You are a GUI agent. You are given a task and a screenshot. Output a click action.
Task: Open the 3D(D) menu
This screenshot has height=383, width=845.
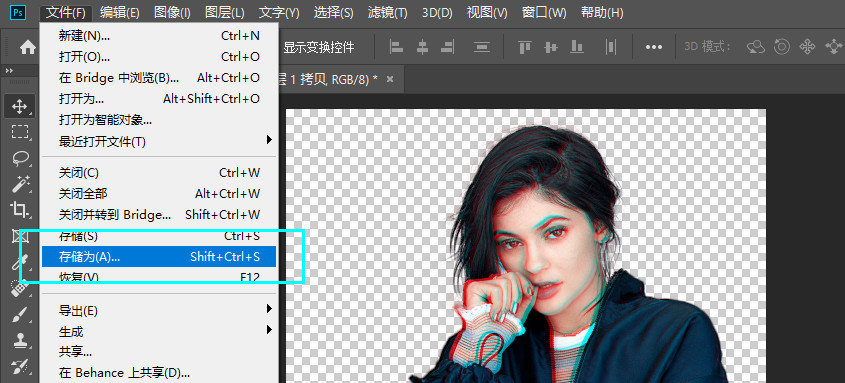(x=437, y=12)
